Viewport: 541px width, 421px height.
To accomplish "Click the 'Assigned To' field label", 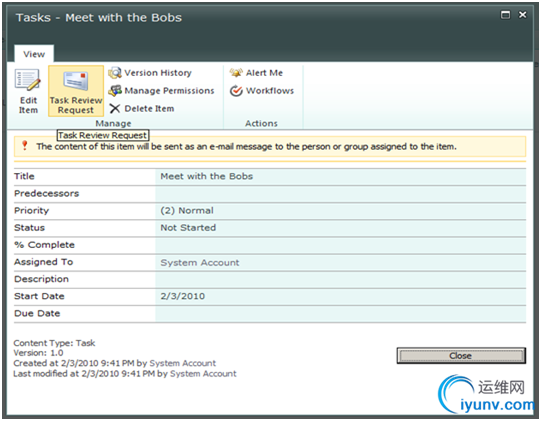I will [x=43, y=262].
